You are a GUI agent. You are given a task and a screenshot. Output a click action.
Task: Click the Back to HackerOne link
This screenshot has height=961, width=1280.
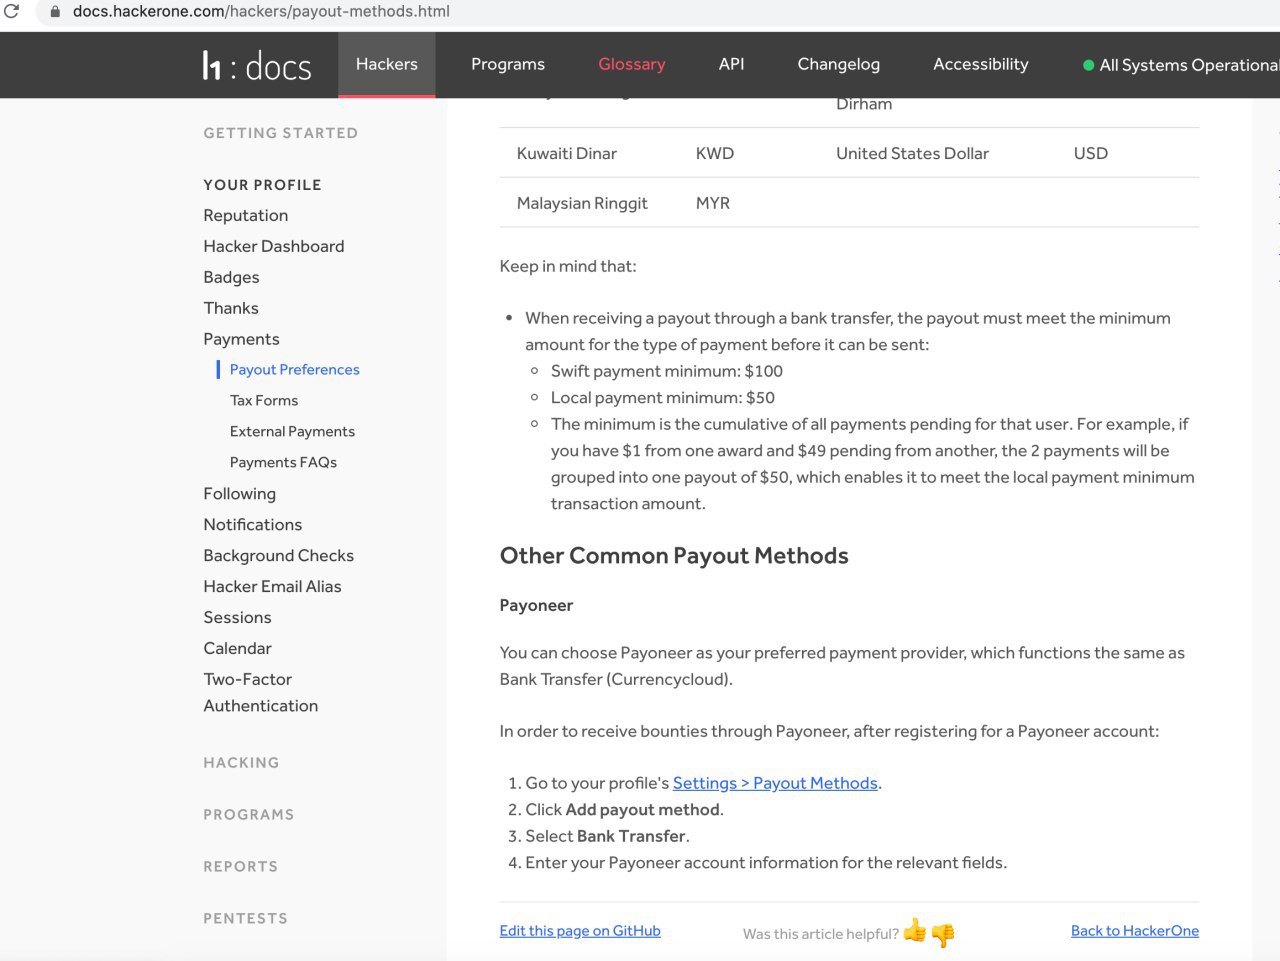(1135, 931)
